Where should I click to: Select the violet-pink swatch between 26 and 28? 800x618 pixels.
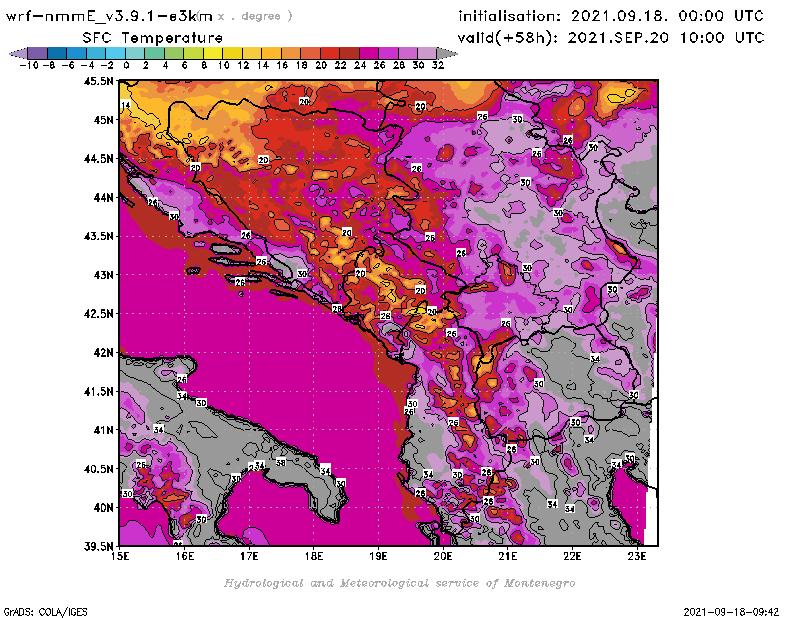tap(388, 53)
